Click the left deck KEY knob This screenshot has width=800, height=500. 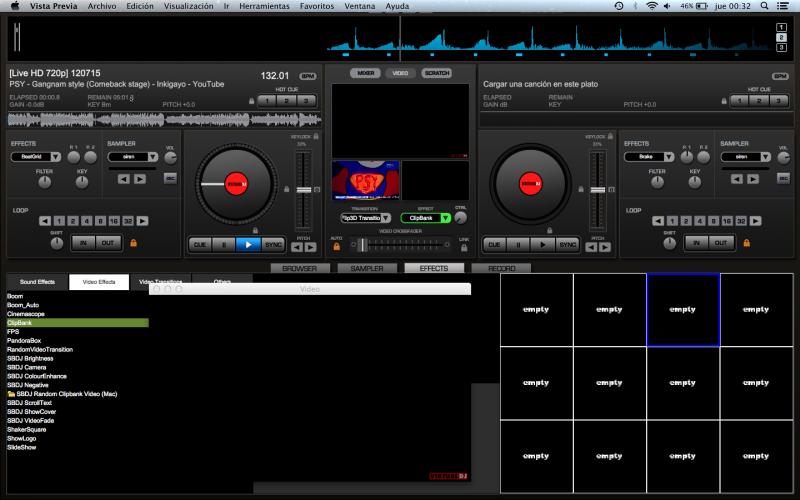coord(82,182)
